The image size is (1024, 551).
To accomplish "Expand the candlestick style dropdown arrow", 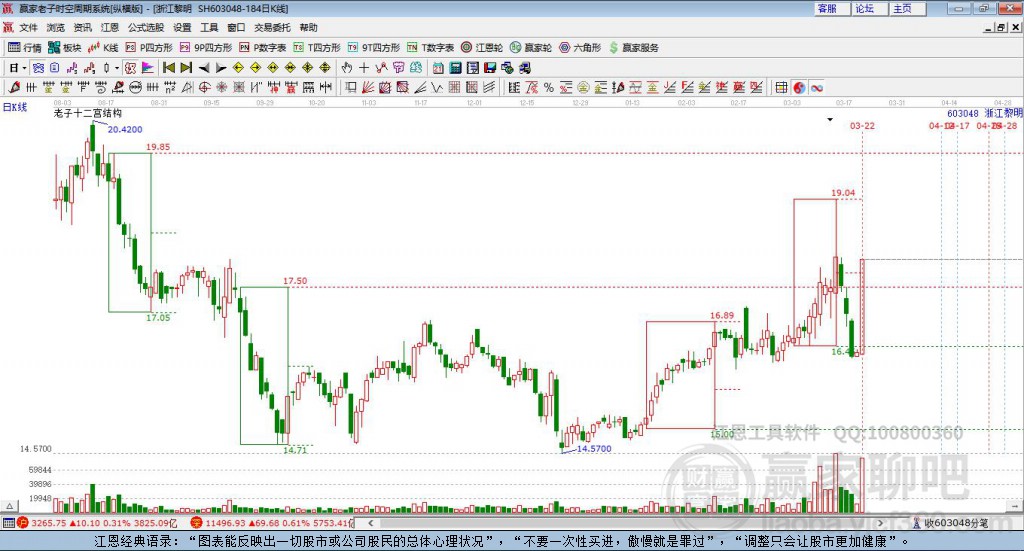I will coord(117,68).
